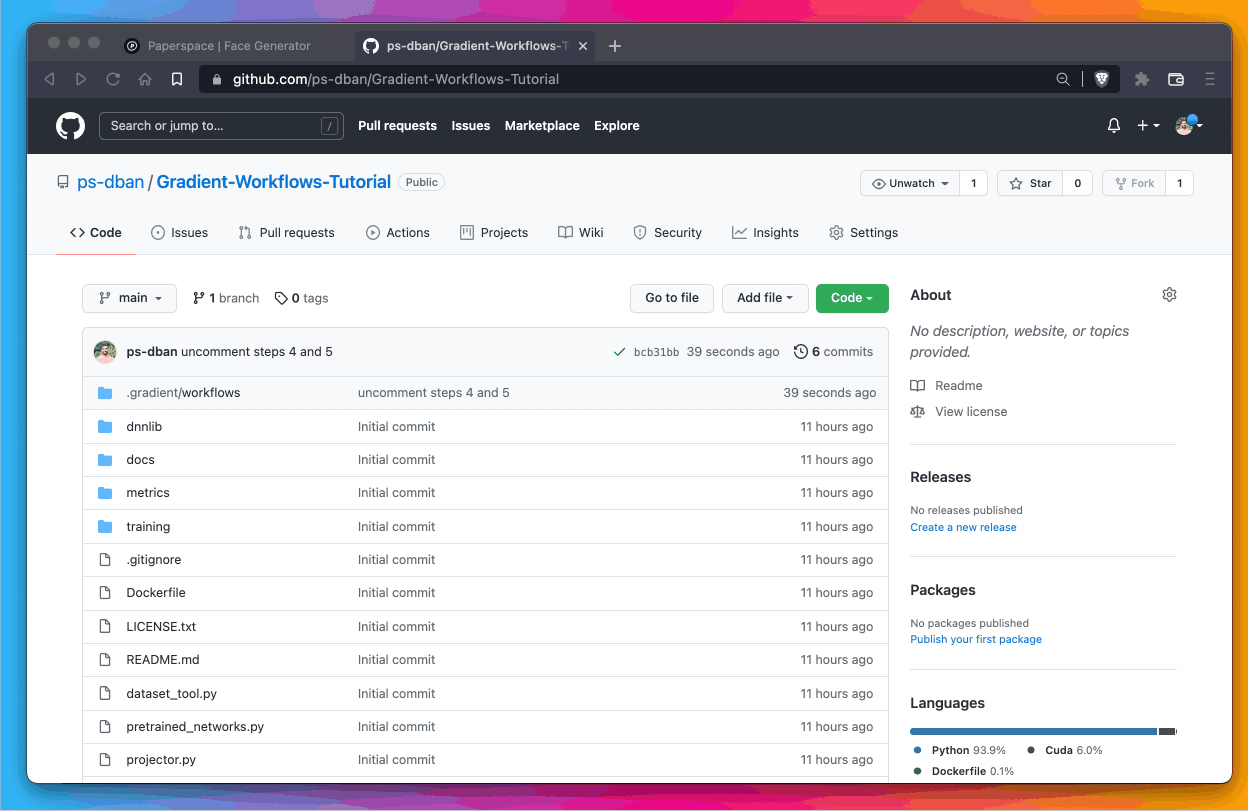The height and width of the screenshot is (811, 1248).
Task: Open Gradient-Workflows-Tutorial repository link
Action: [x=274, y=182]
